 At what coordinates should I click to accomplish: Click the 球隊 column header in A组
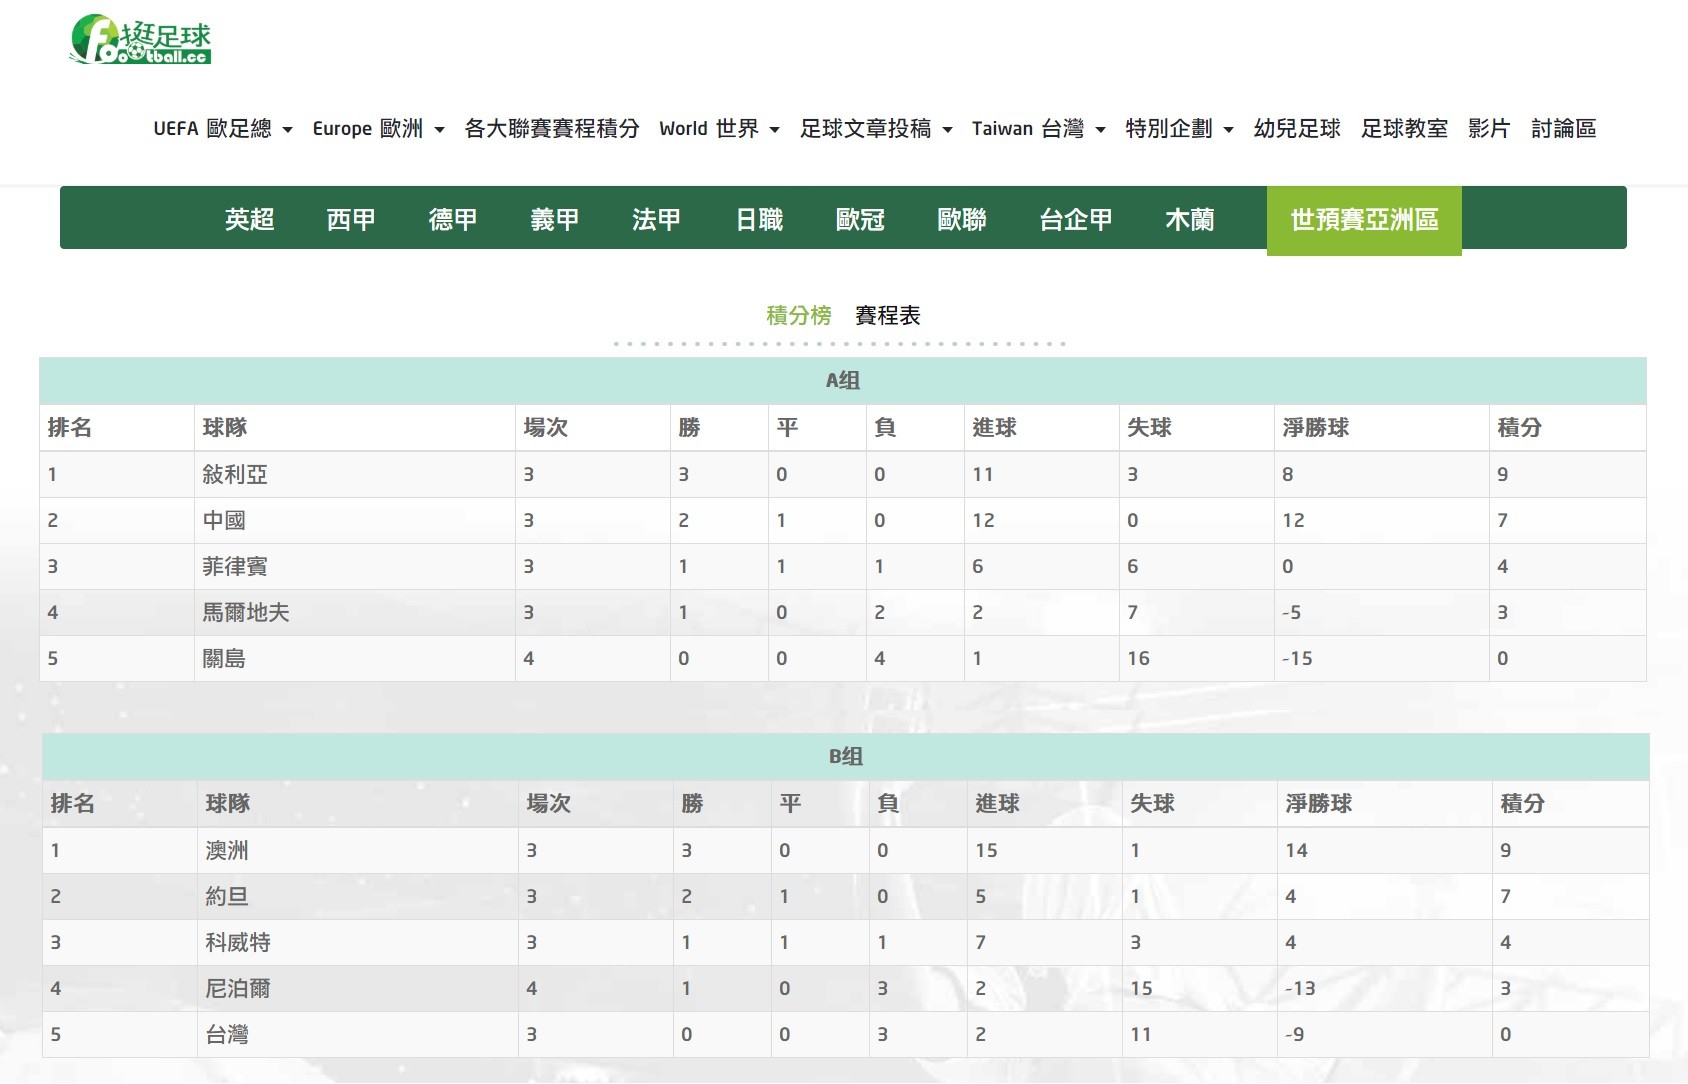[225, 427]
